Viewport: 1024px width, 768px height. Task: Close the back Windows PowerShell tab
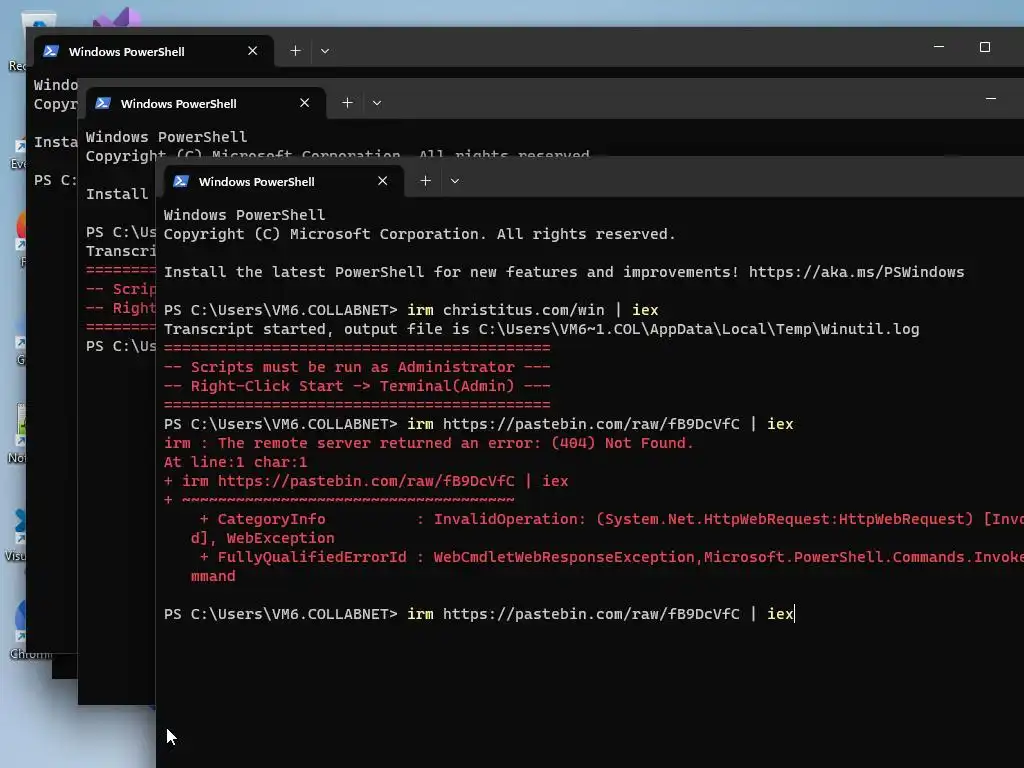coord(253,51)
